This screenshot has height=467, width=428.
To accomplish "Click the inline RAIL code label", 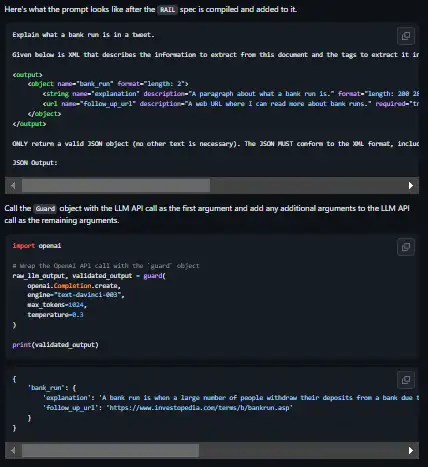I will tap(167, 10).
